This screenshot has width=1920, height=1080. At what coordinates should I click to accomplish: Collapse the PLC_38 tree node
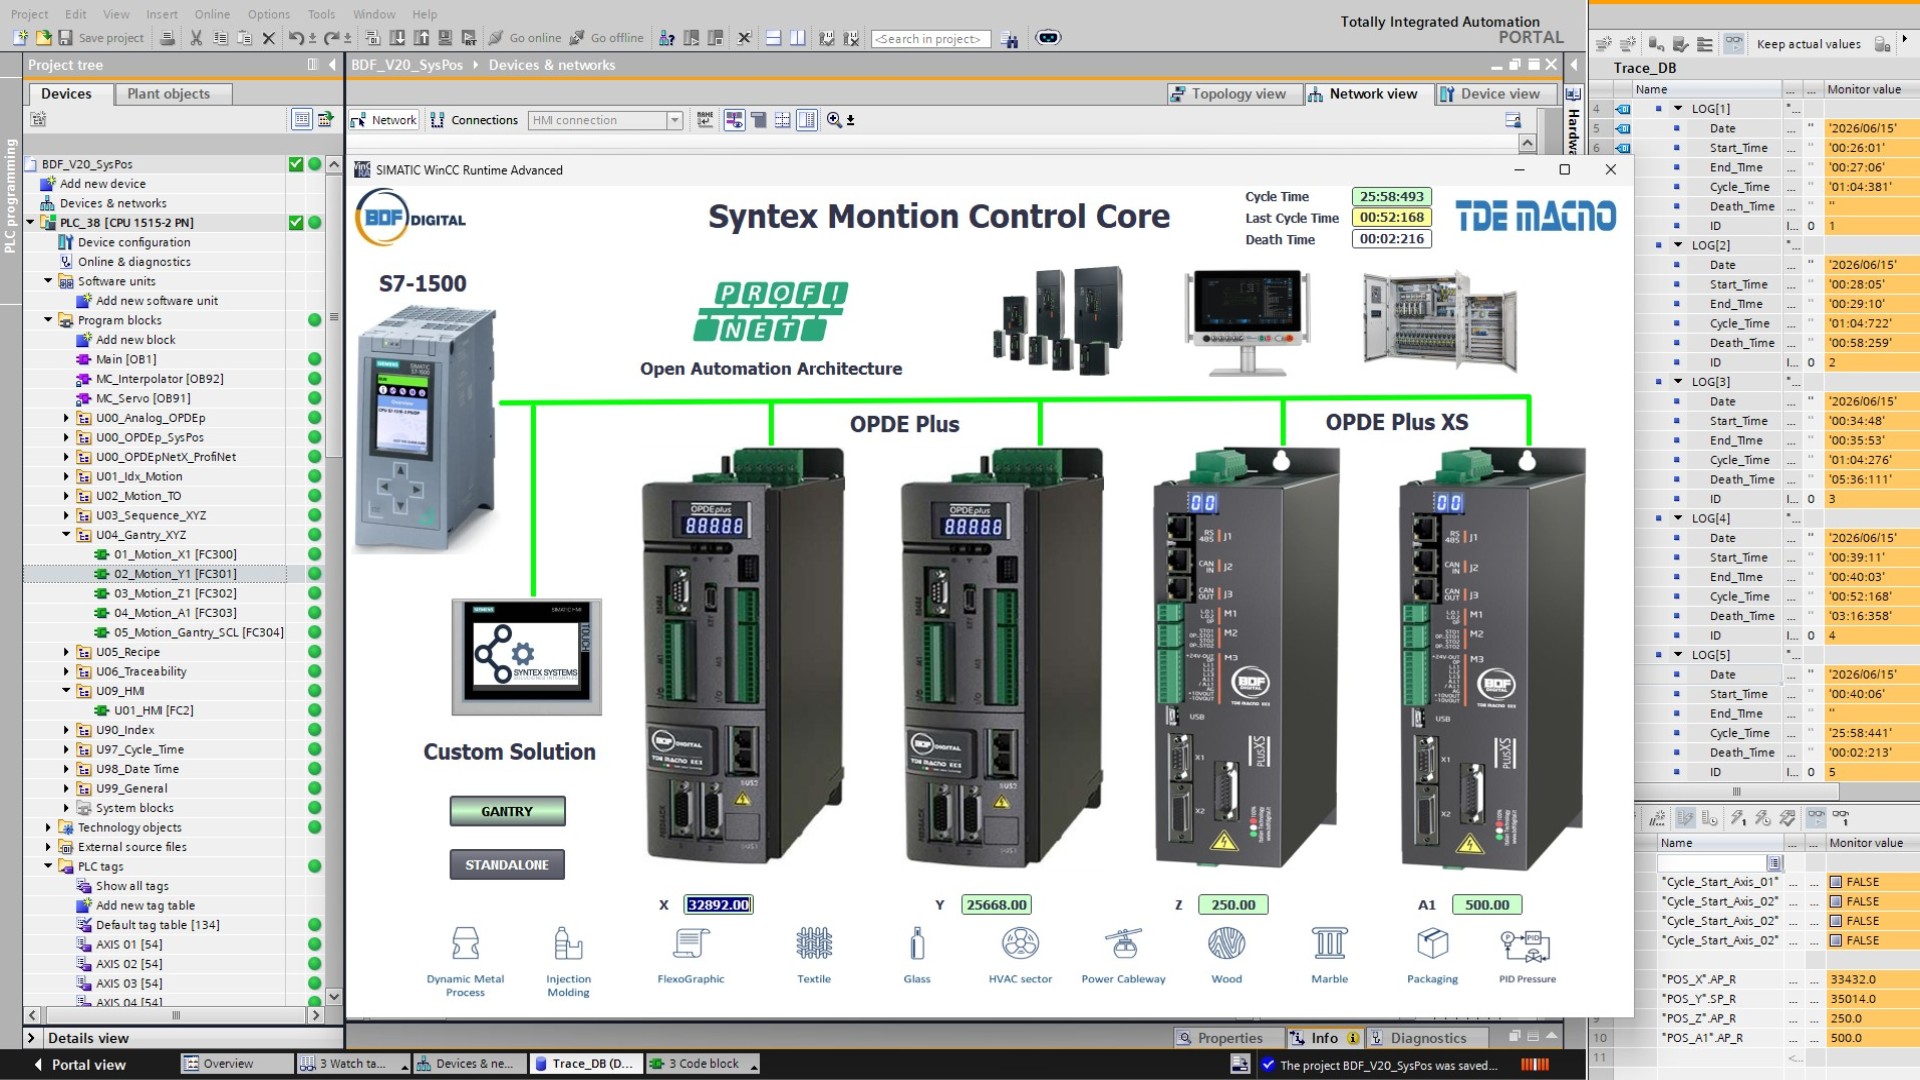coord(30,223)
